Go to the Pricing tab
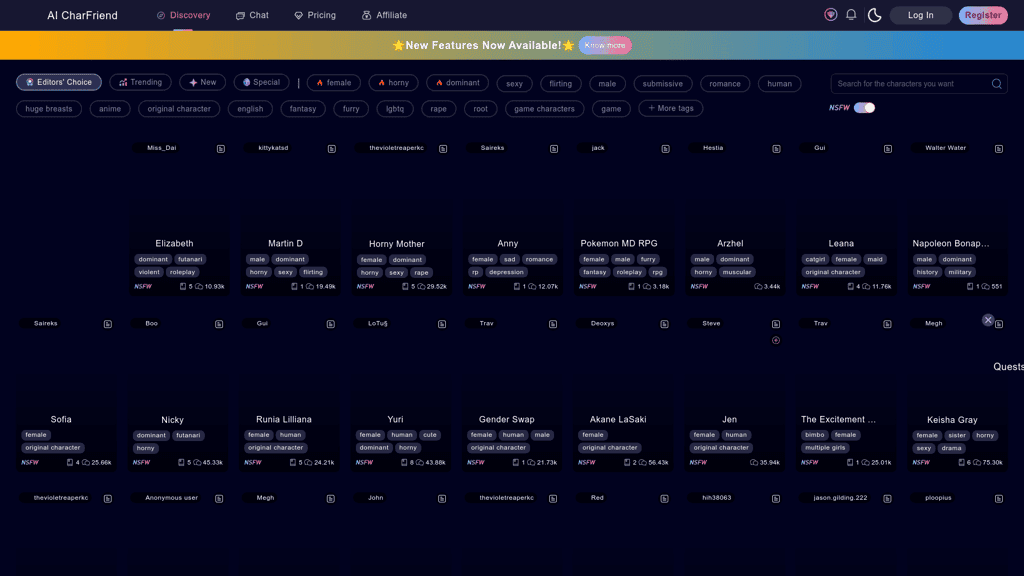1024x576 pixels. point(314,15)
